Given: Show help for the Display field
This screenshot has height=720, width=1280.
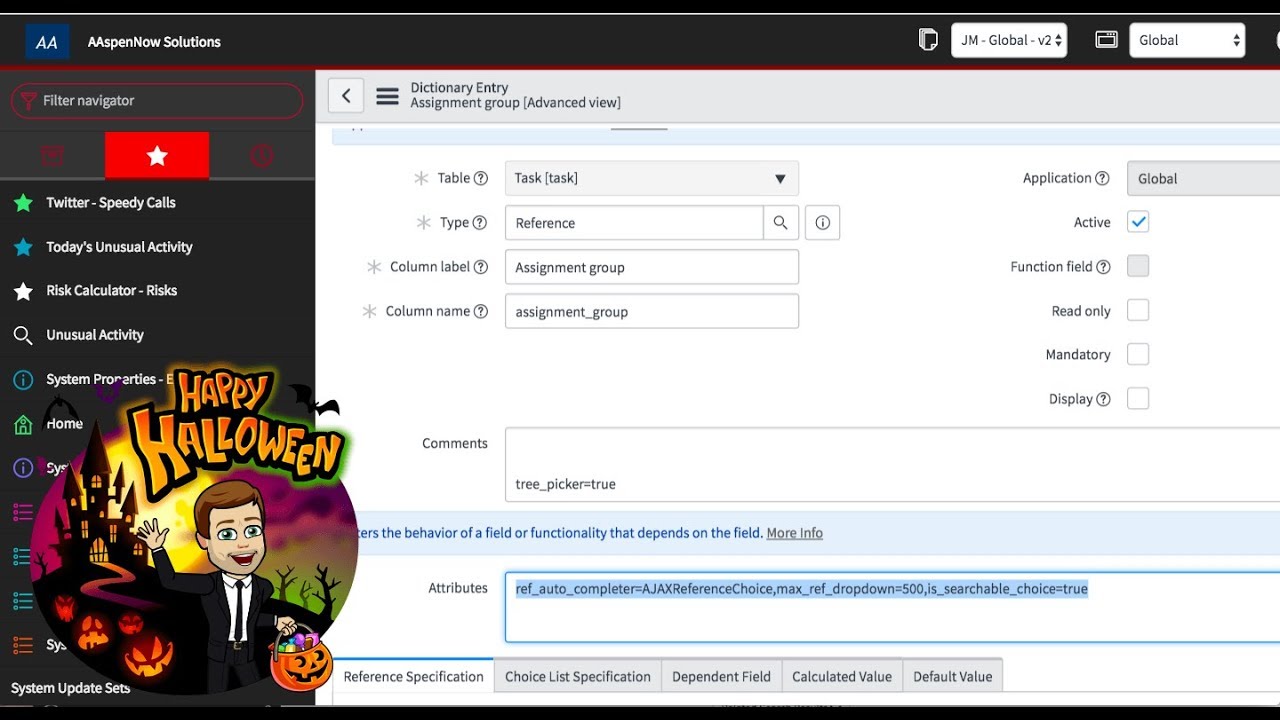Looking at the screenshot, I should (1103, 399).
